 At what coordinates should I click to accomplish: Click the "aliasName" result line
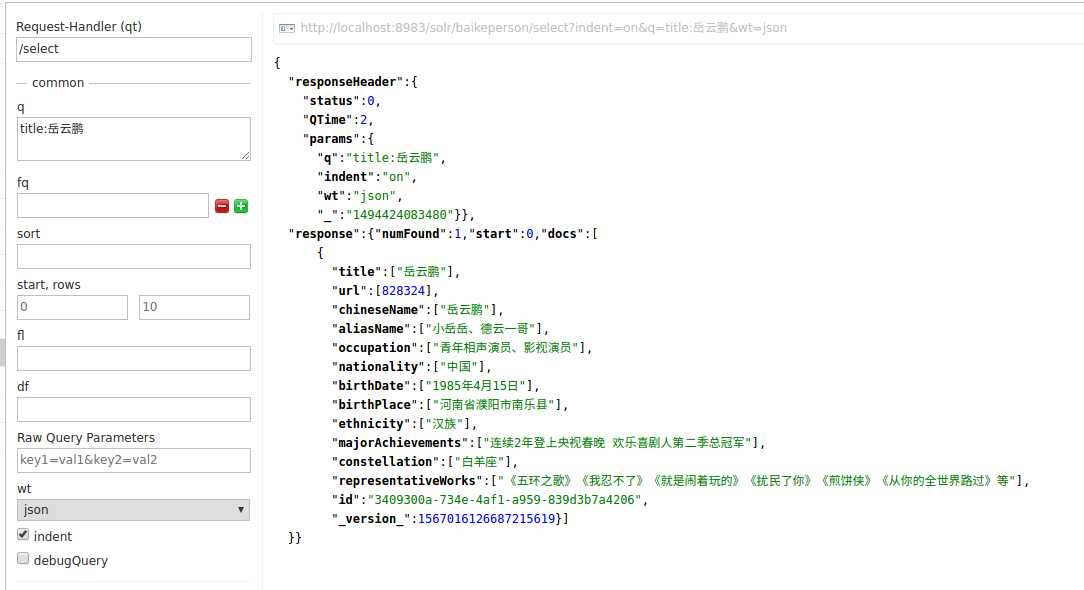[x=440, y=329]
